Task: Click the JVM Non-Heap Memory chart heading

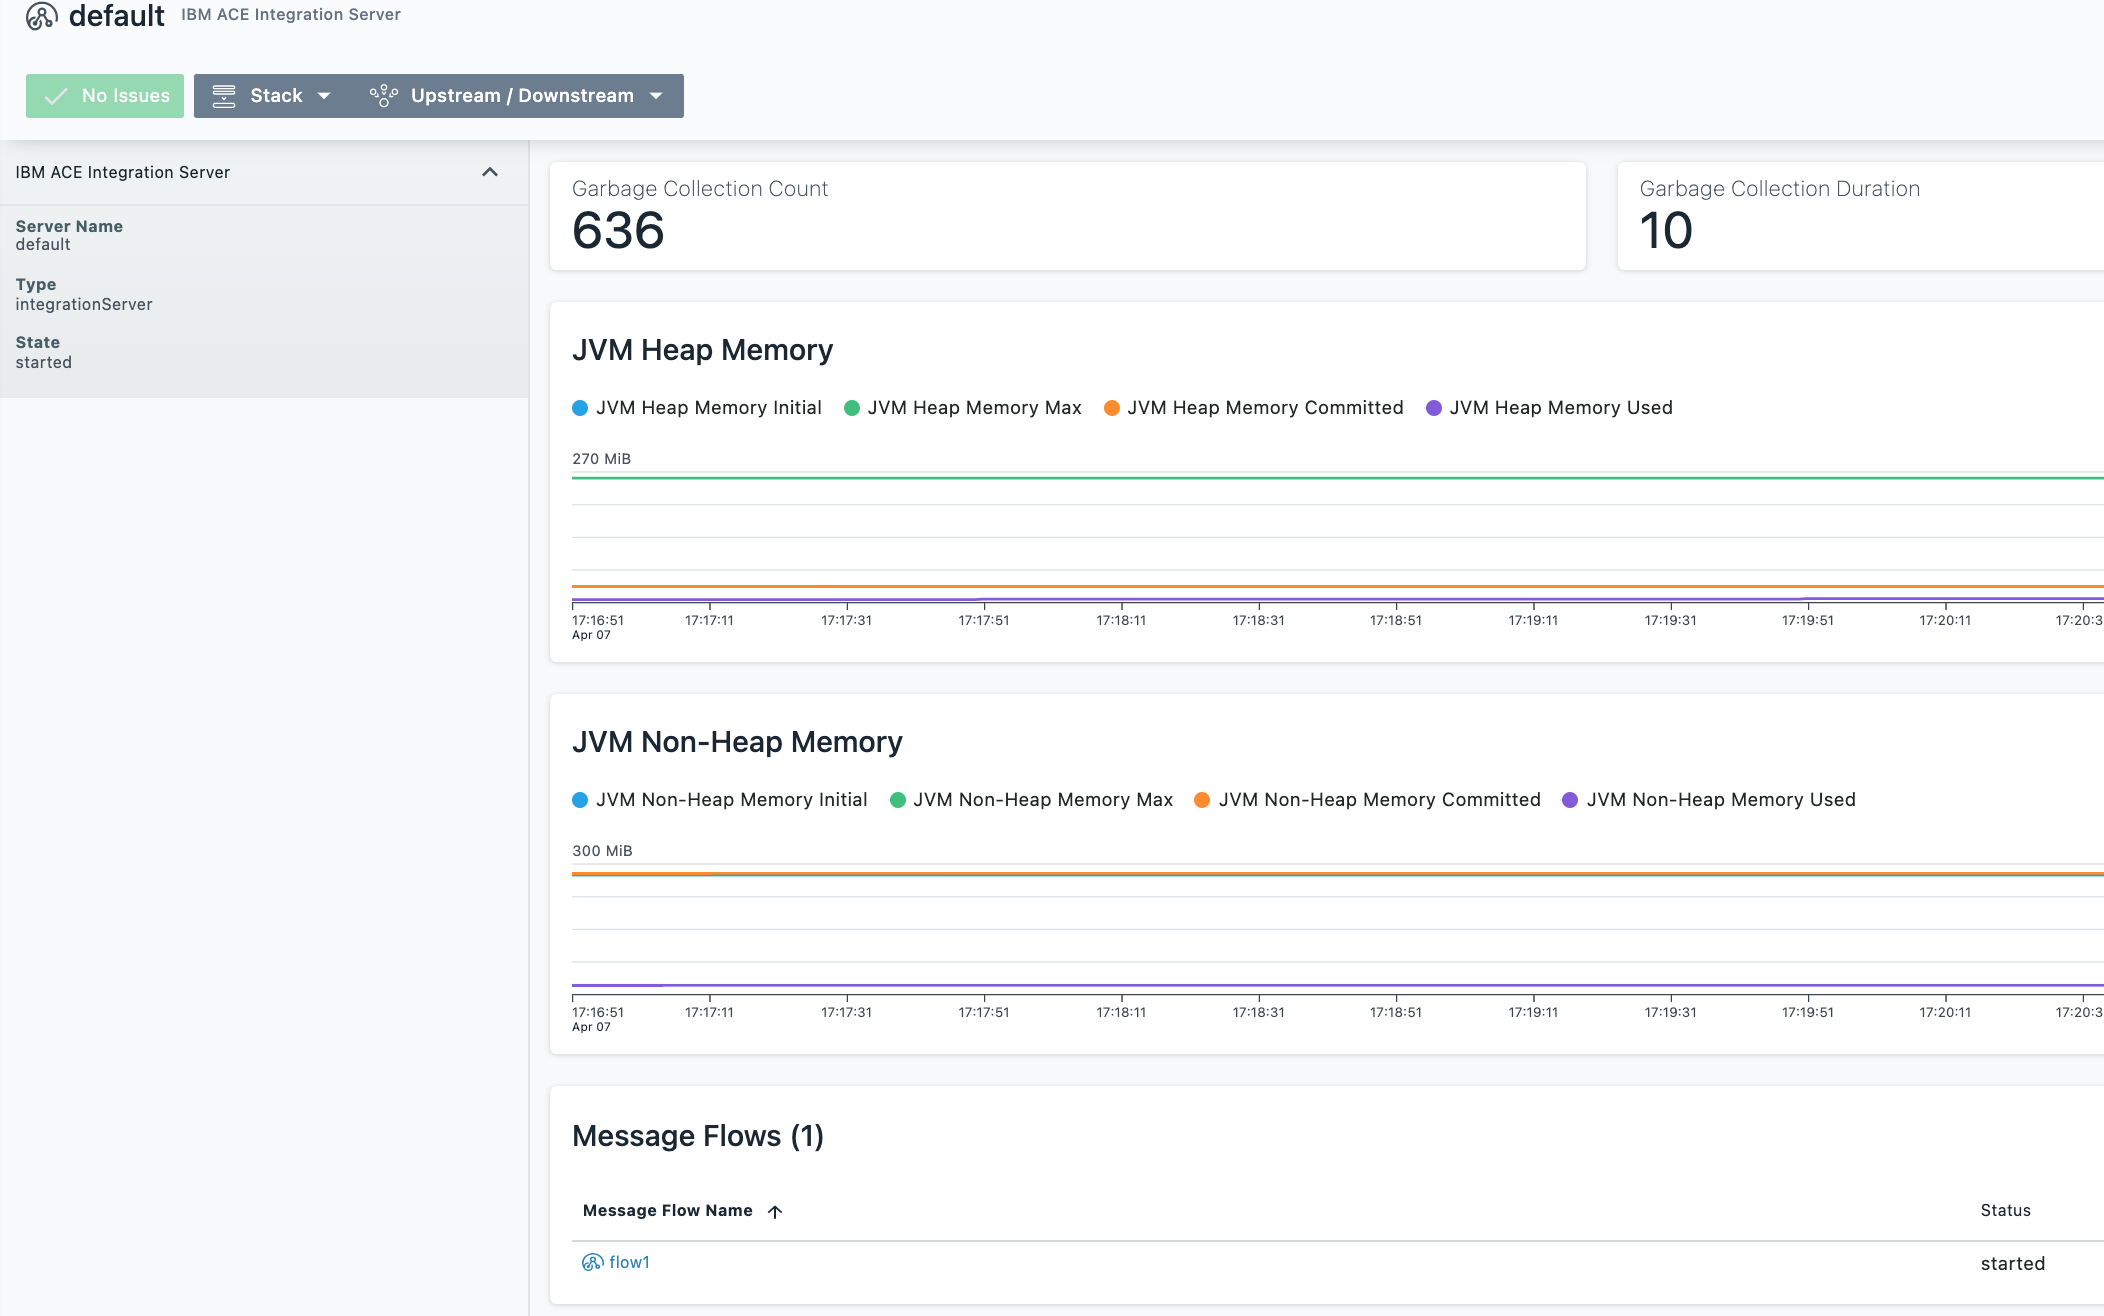Action: click(738, 742)
